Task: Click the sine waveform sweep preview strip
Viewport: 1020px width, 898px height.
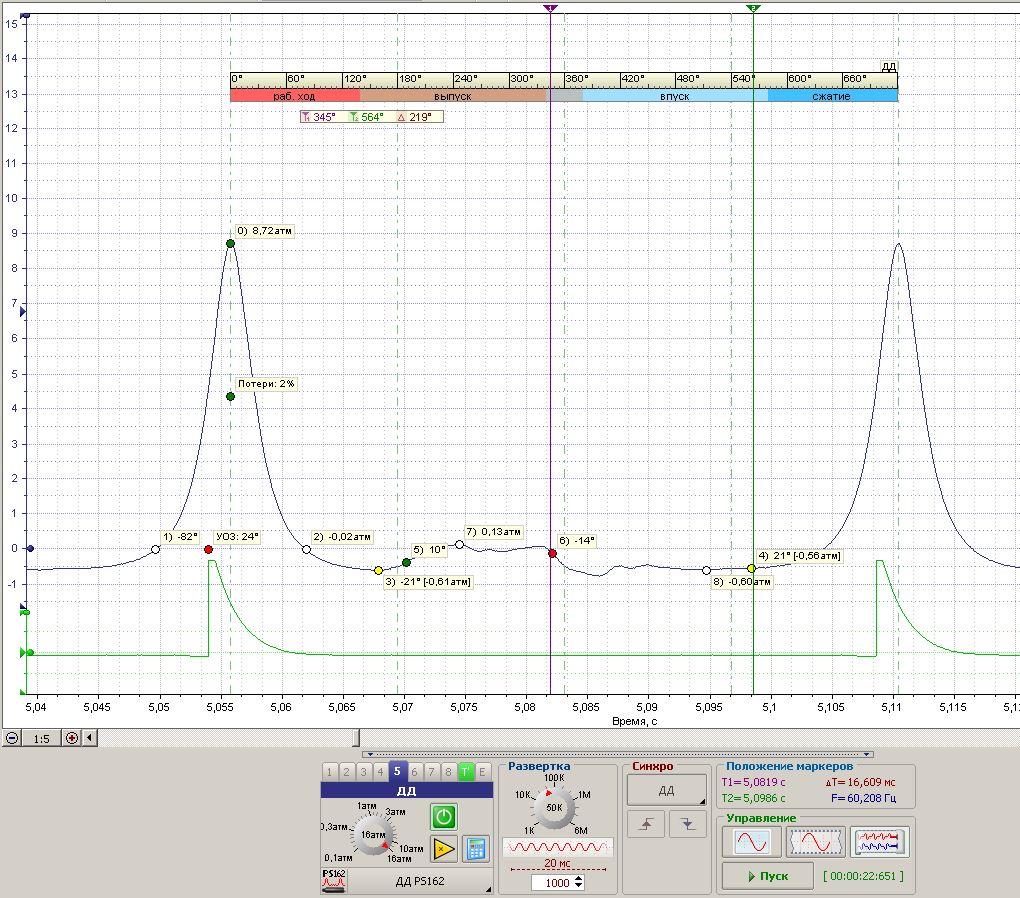Action: tap(558, 847)
